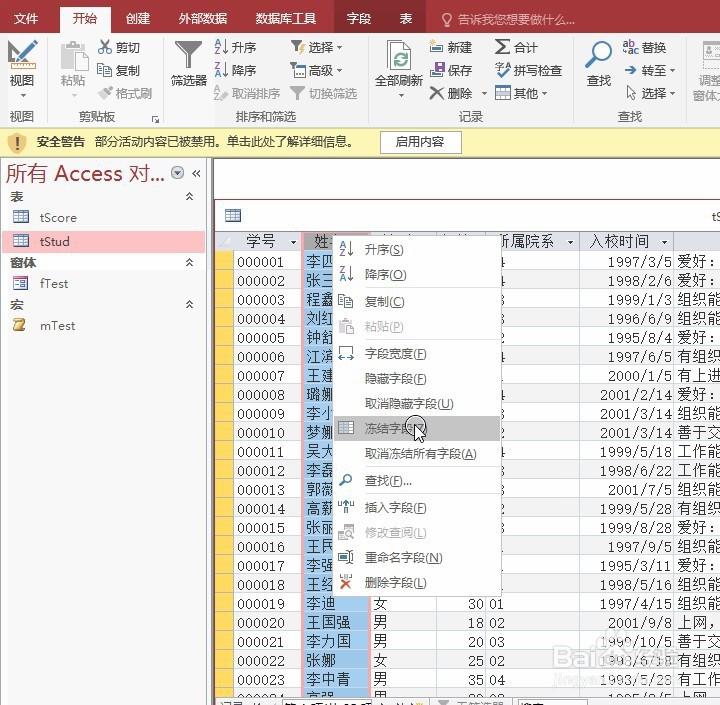Choose 插入字段(F) in context menu
Viewport: 720px width, 705px height.
416,508
